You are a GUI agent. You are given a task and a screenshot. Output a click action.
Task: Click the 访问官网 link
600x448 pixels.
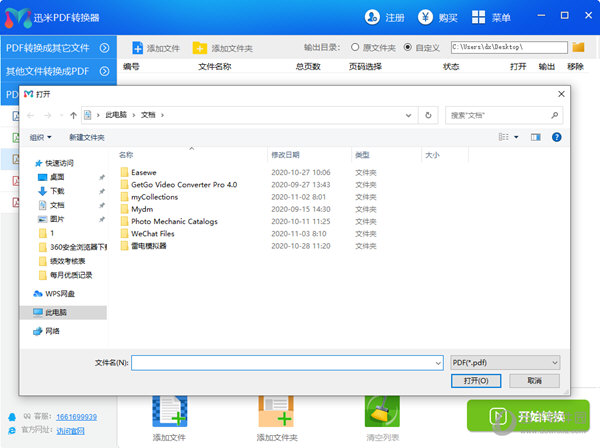coord(70,431)
